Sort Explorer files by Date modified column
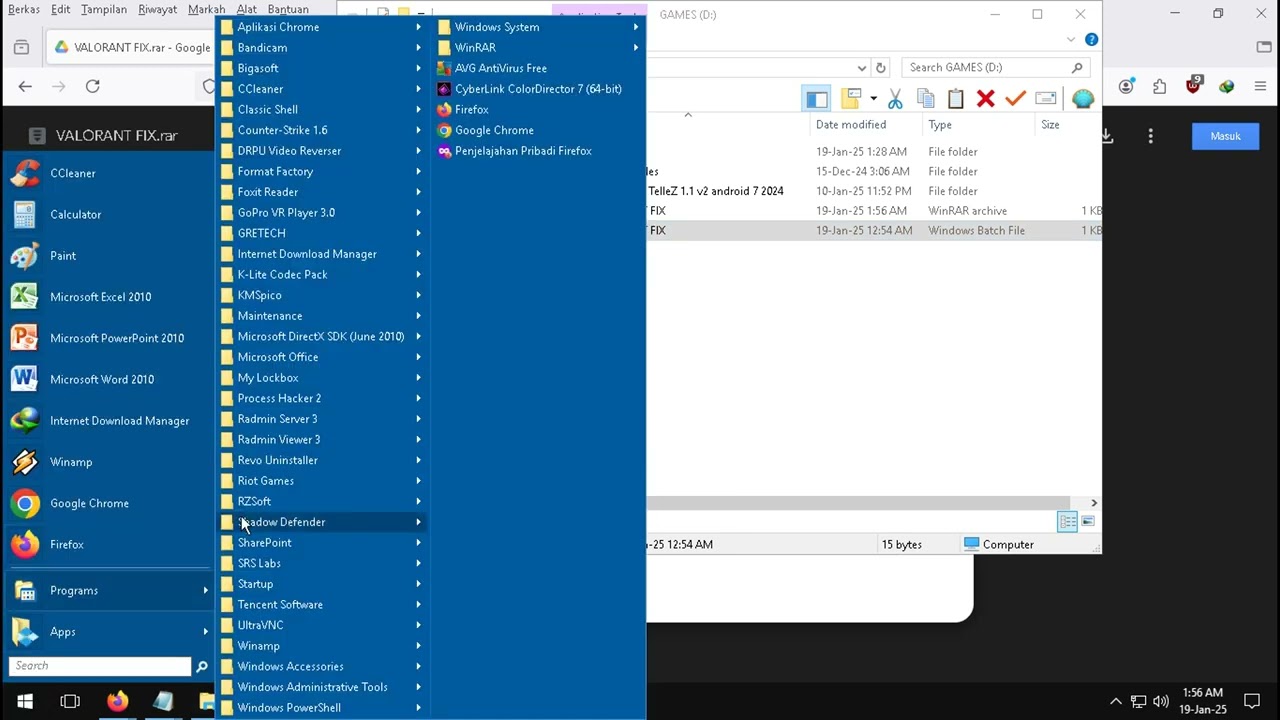Image resolution: width=1280 pixels, height=720 pixels. (x=866, y=125)
